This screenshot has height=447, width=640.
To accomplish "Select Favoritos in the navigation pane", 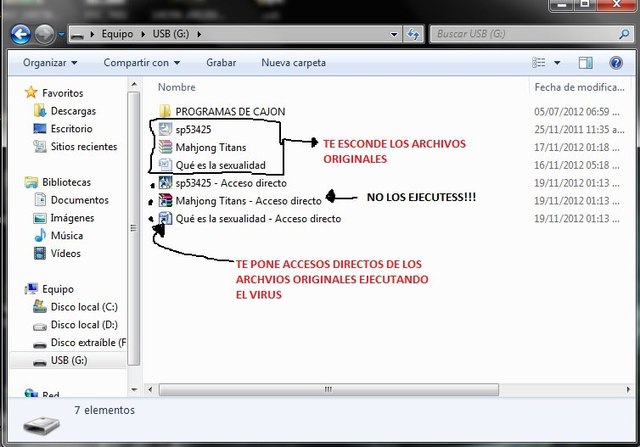I will coord(62,93).
